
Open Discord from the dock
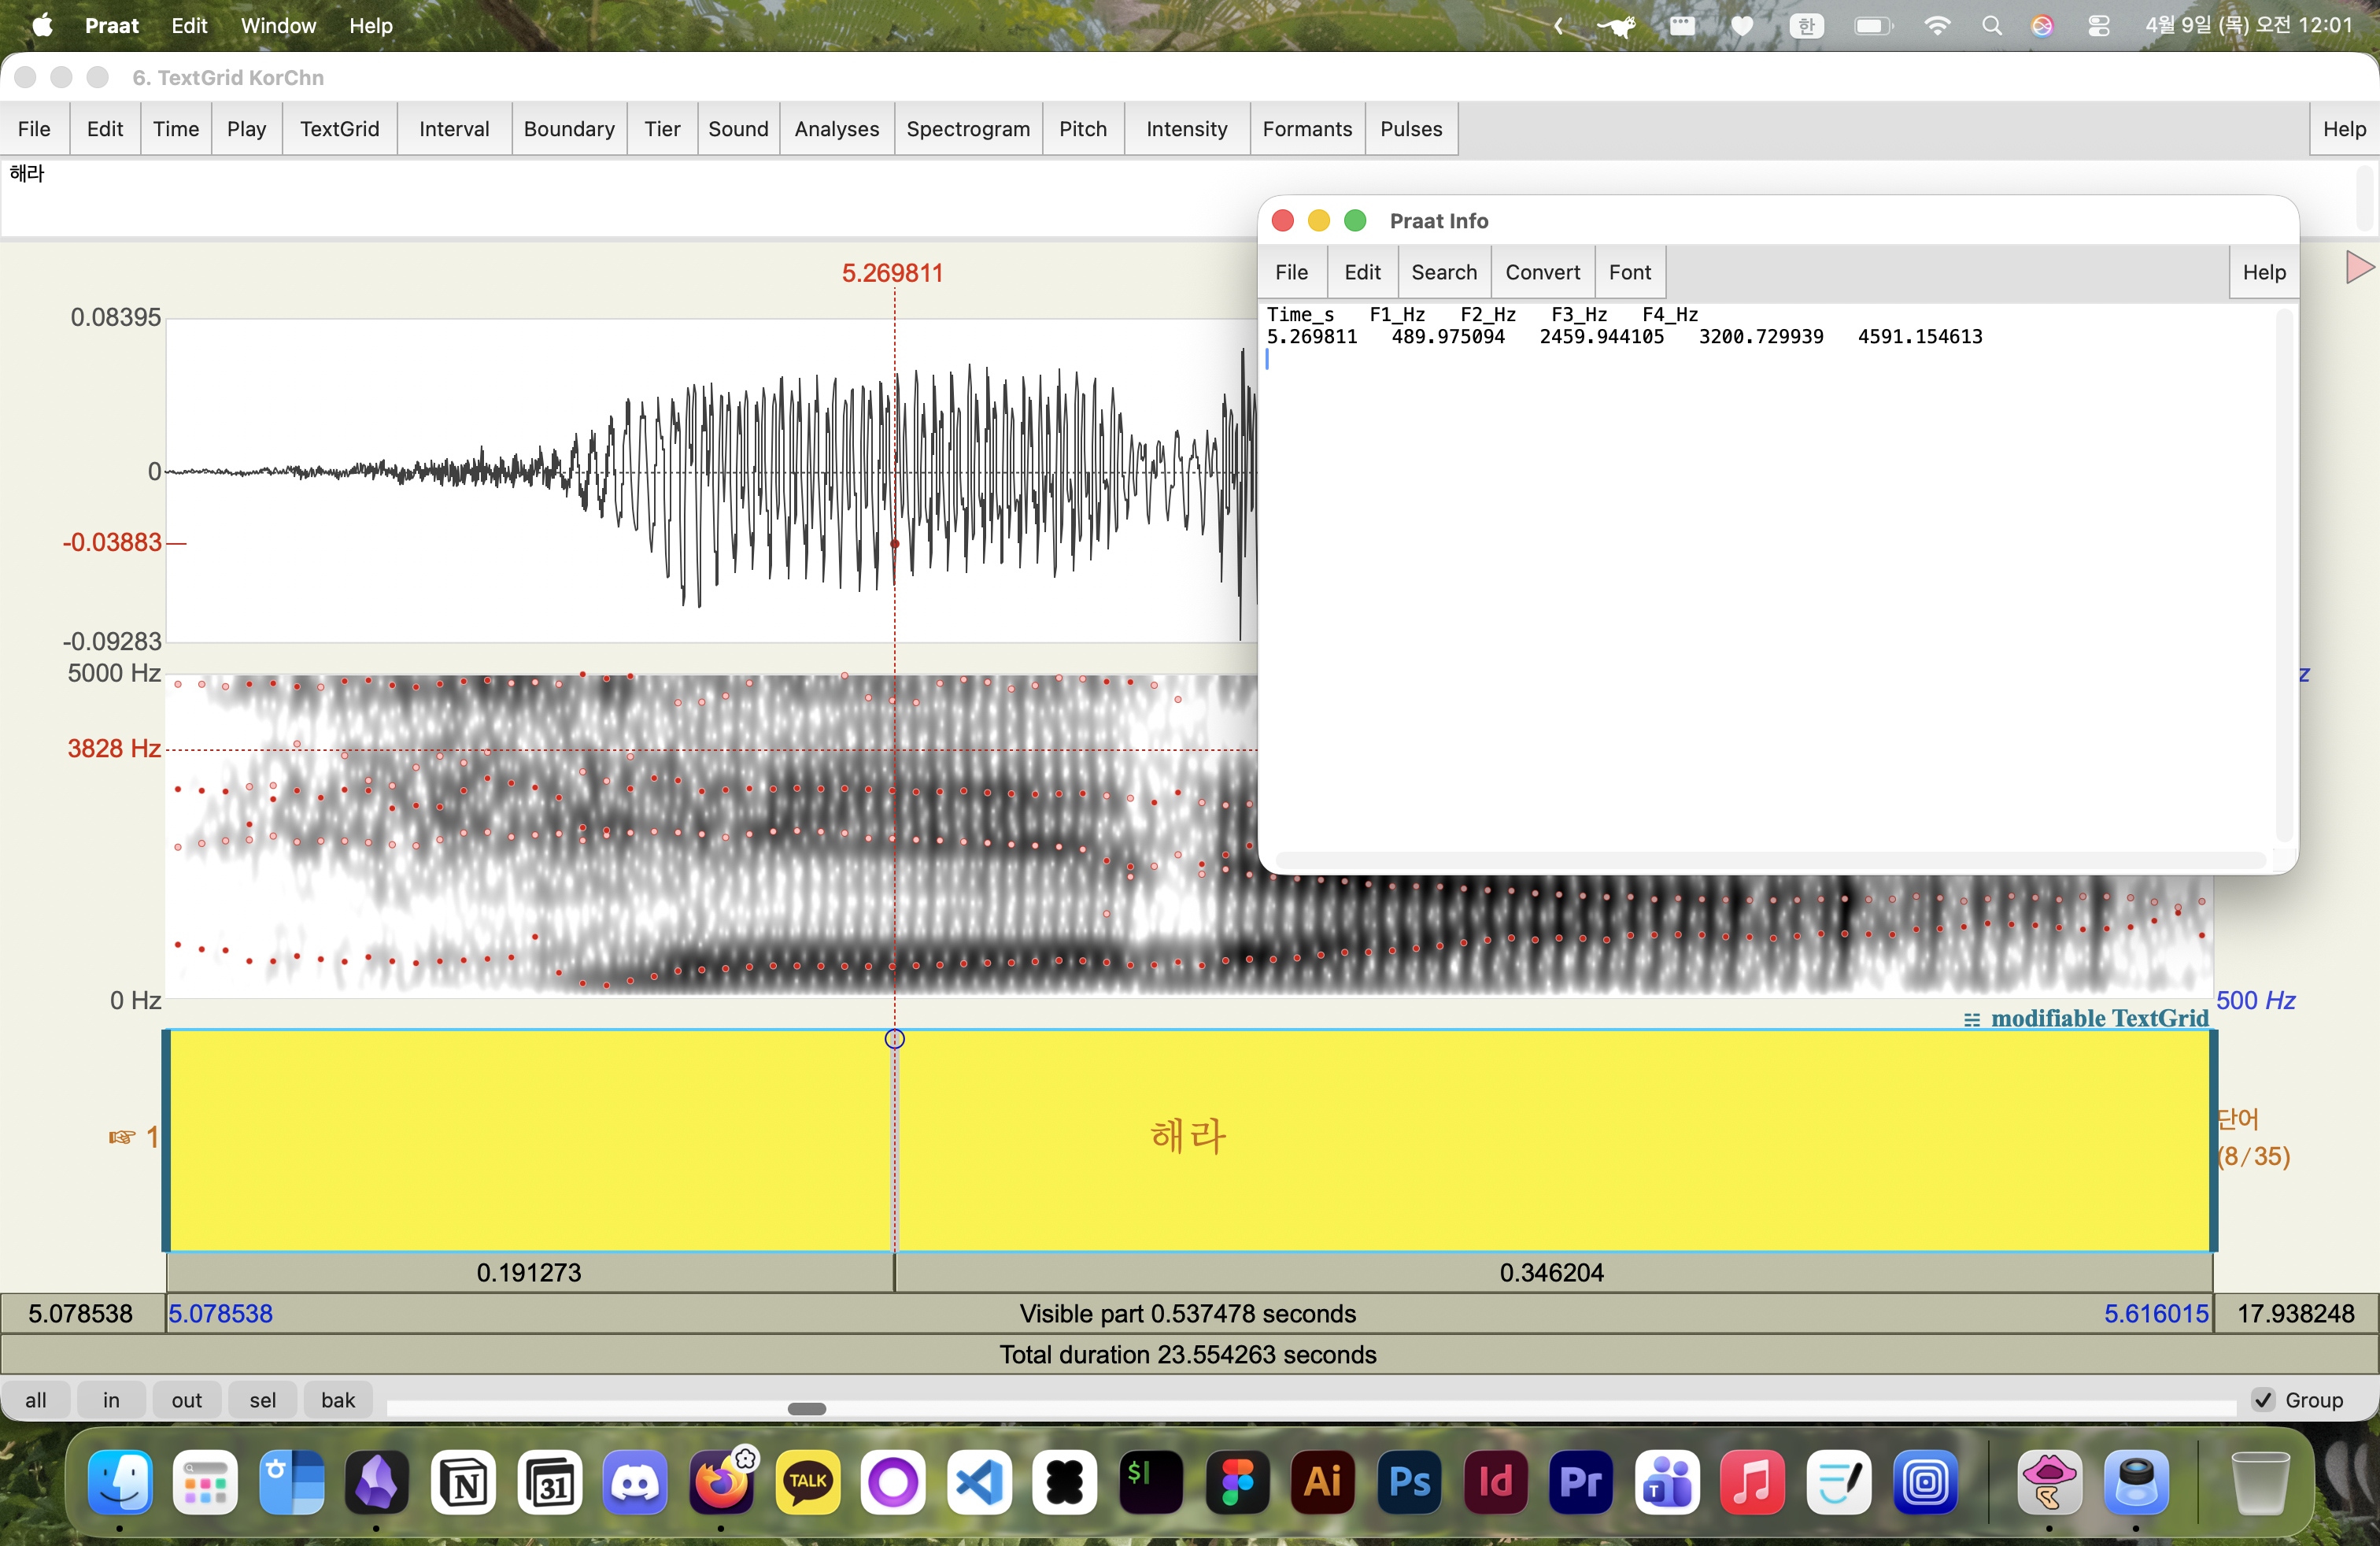[x=635, y=1482]
